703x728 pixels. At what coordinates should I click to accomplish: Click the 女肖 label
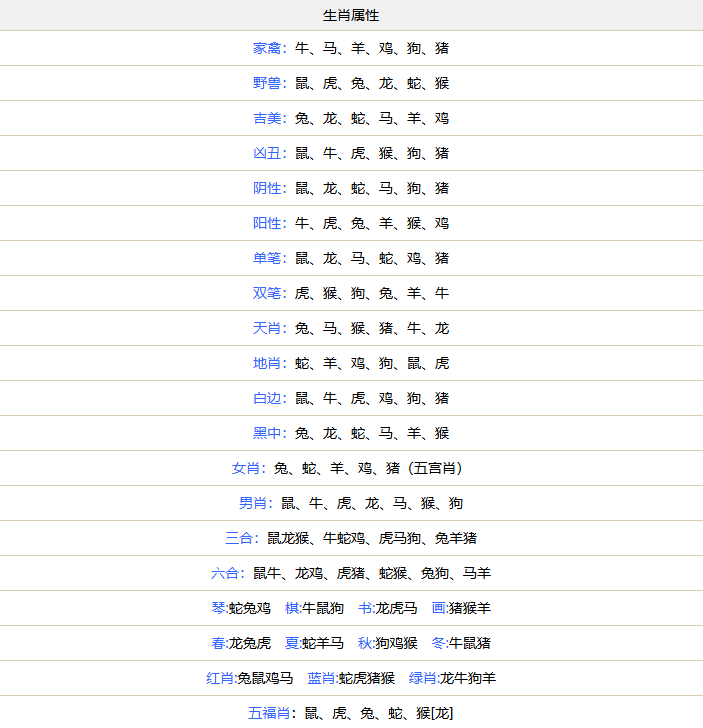pyautogui.click(x=246, y=468)
